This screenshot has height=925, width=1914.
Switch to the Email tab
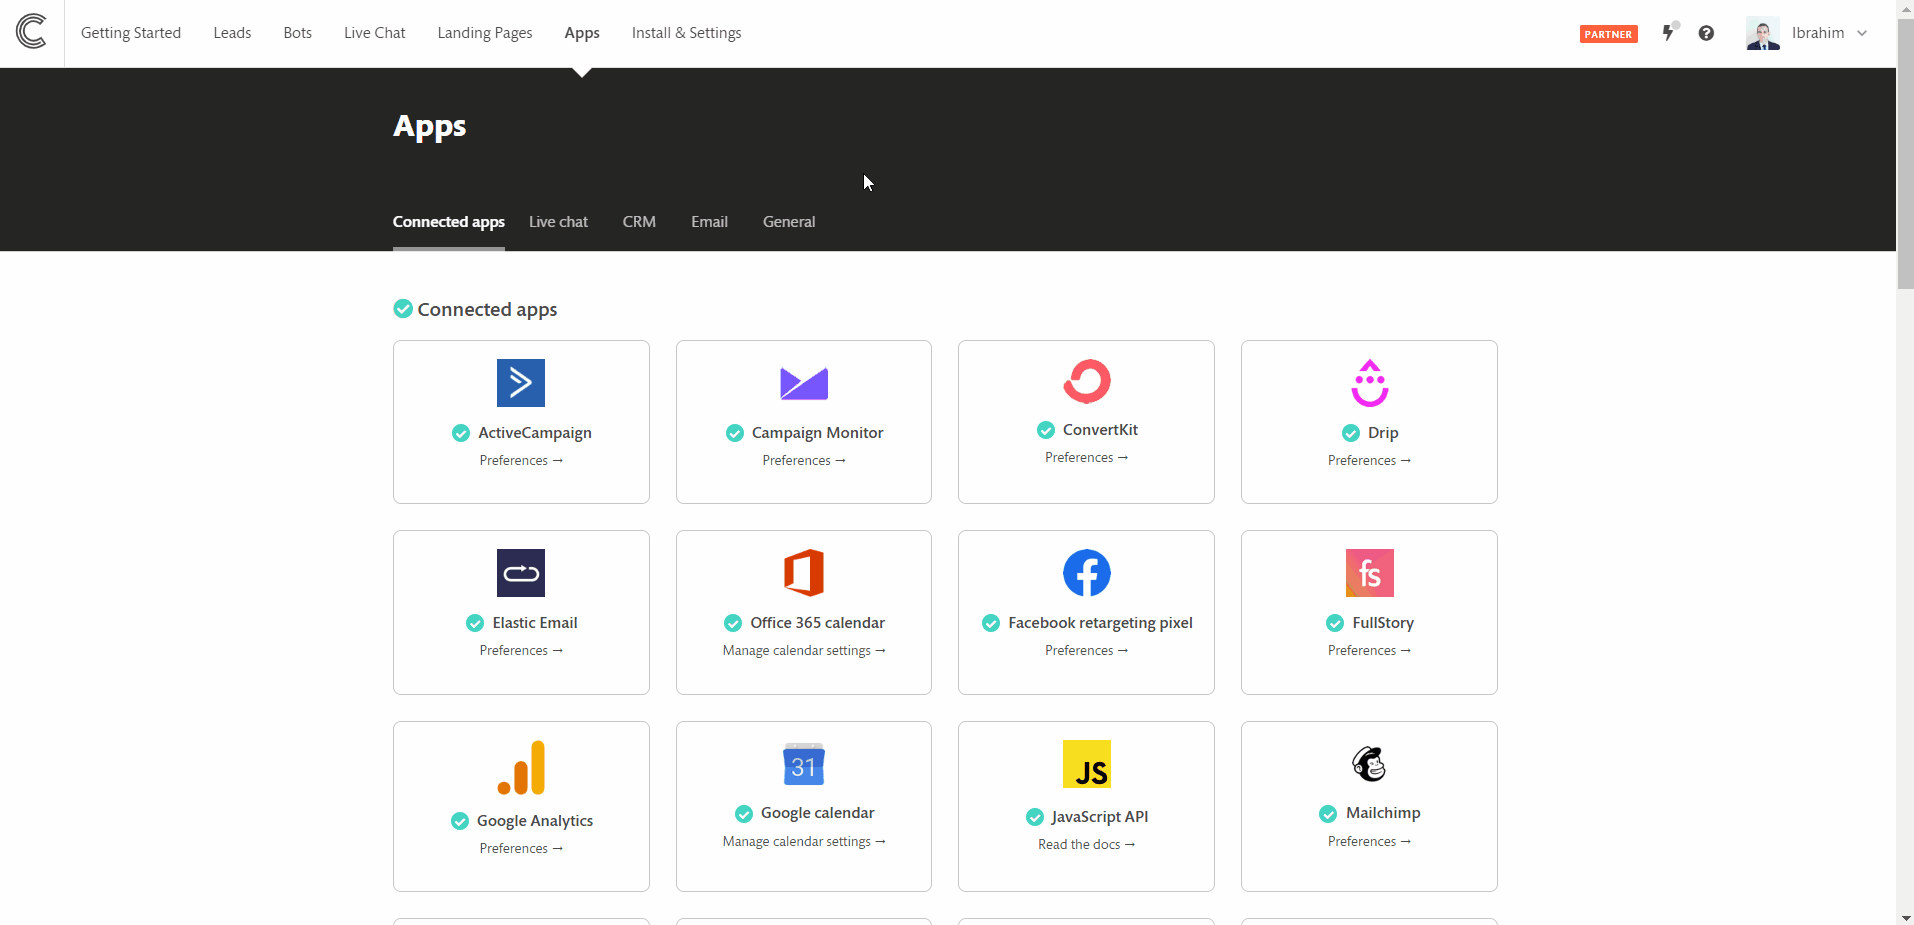(710, 222)
